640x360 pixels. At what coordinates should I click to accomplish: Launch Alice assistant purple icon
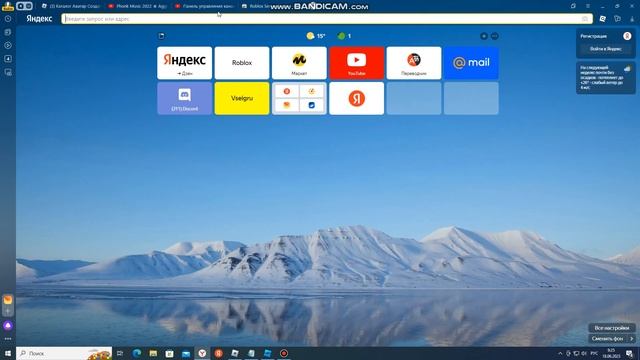click(x=8, y=326)
